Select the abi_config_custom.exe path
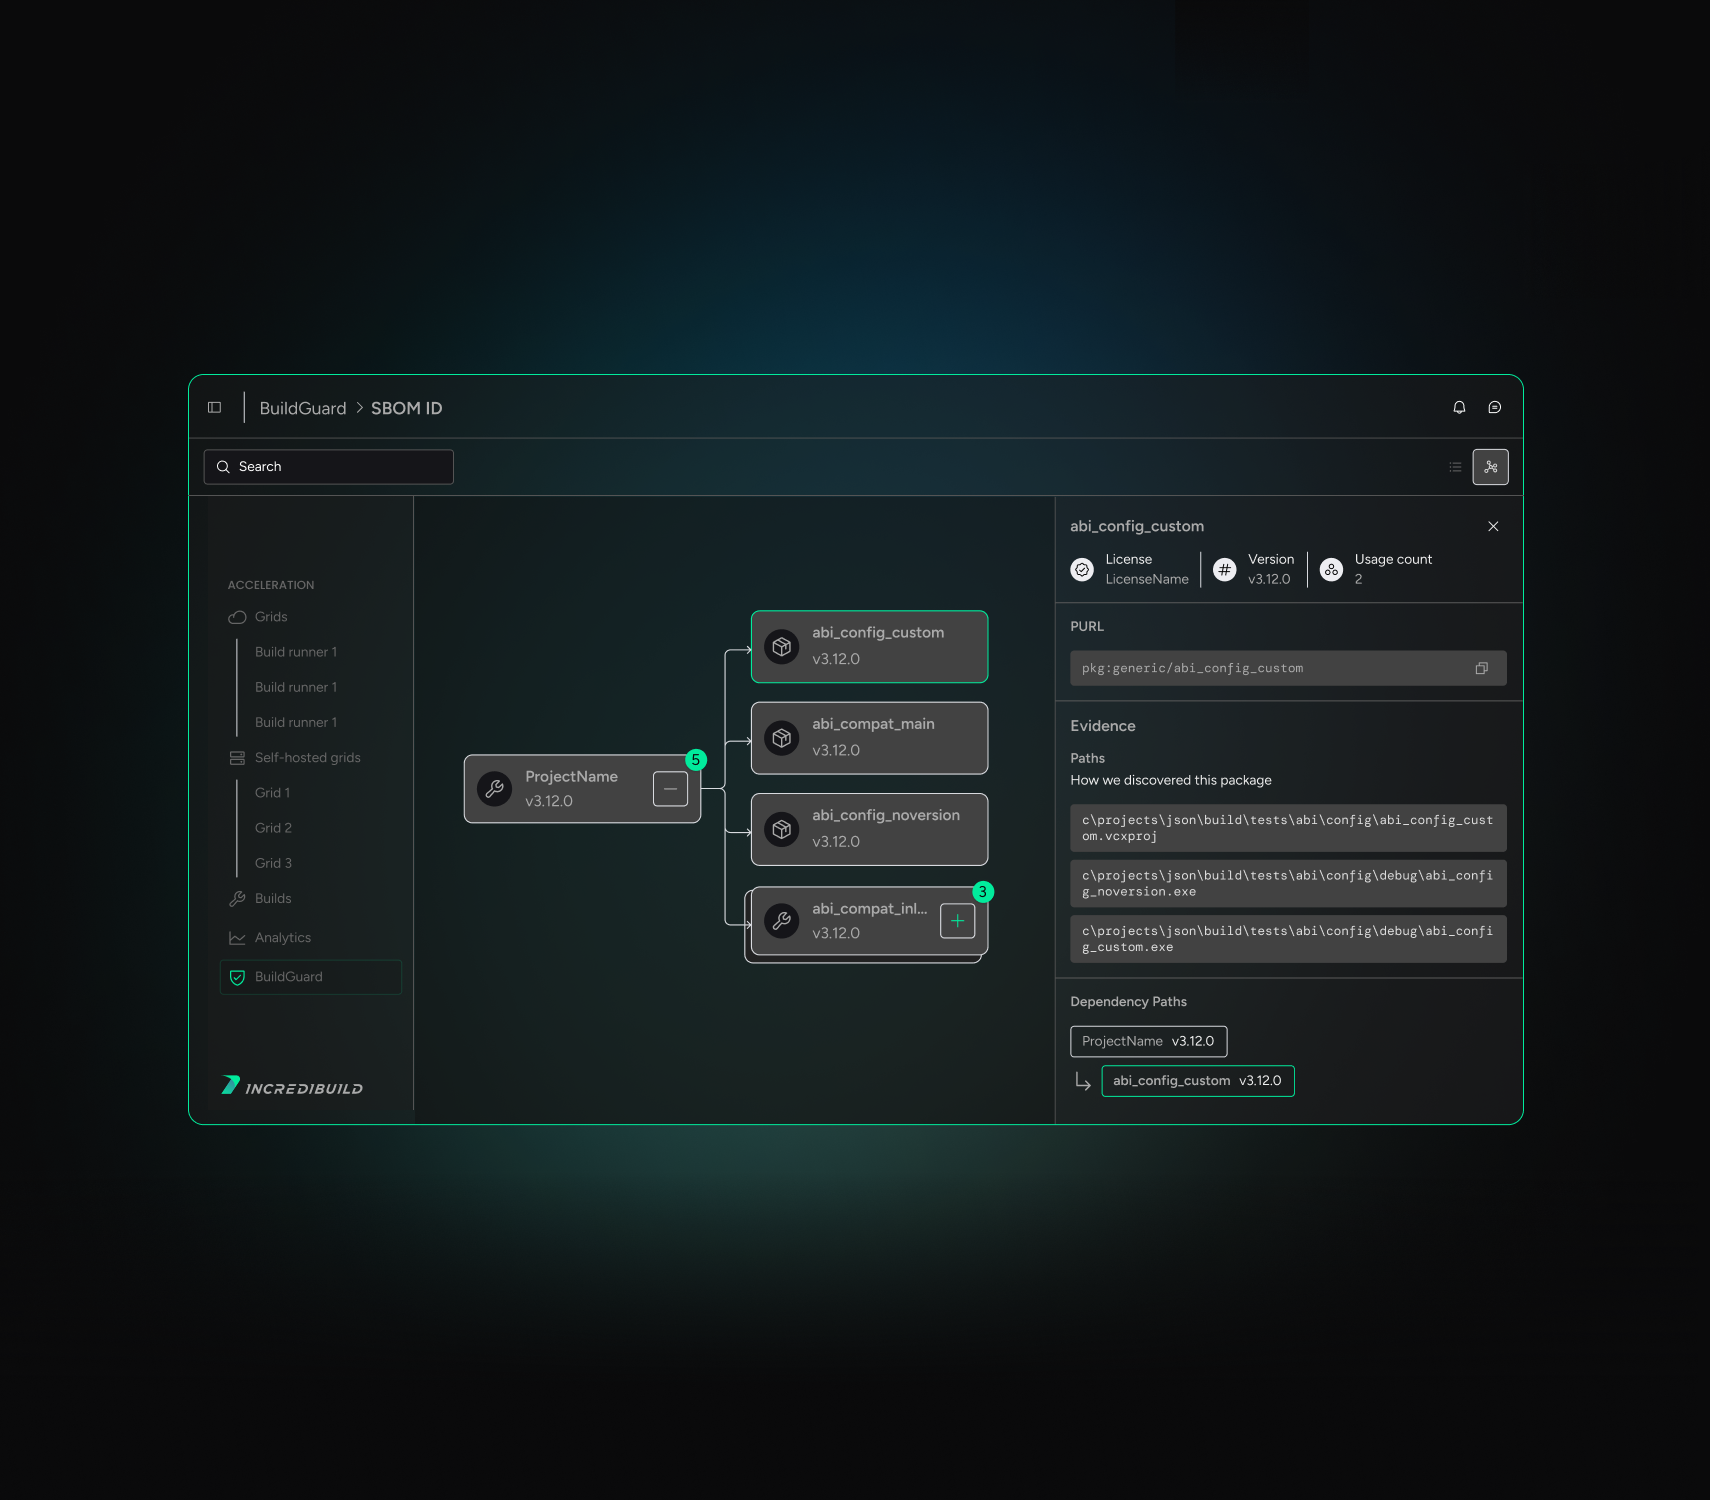This screenshot has width=1710, height=1500. (x=1288, y=939)
